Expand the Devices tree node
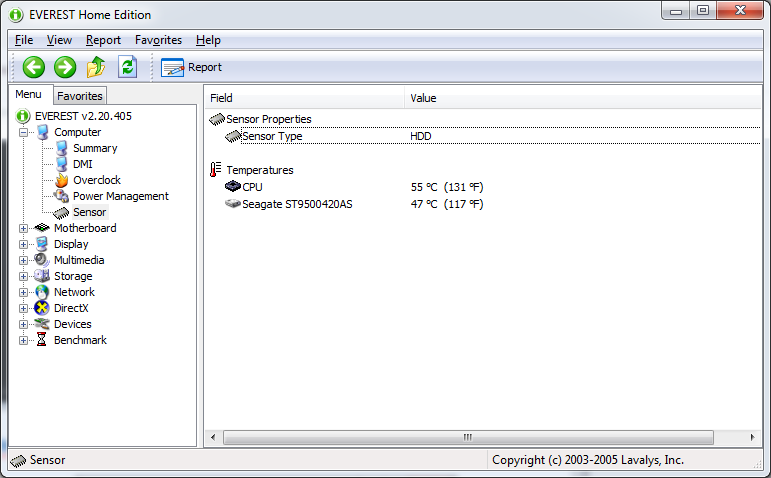771x478 pixels. [x=23, y=324]
